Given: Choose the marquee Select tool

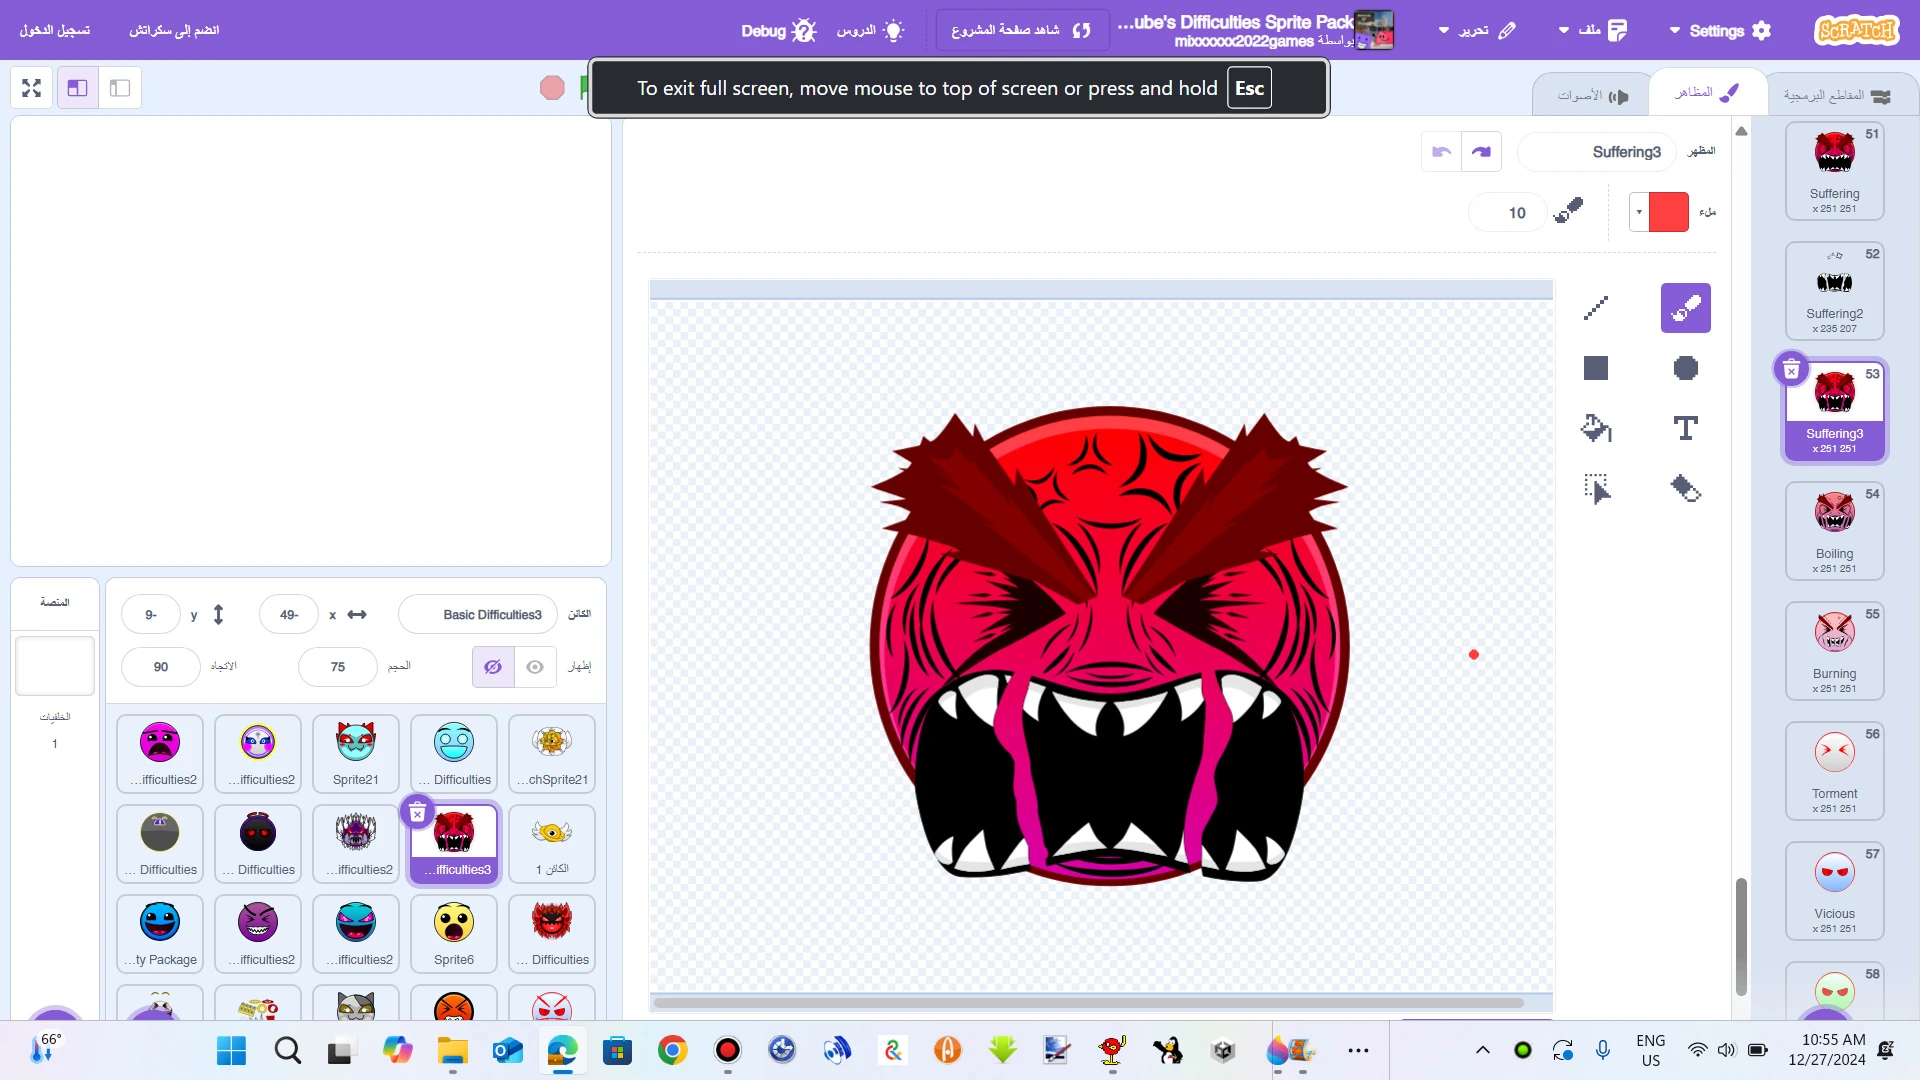Looking at the screenshot, I should click(1596, 488).
